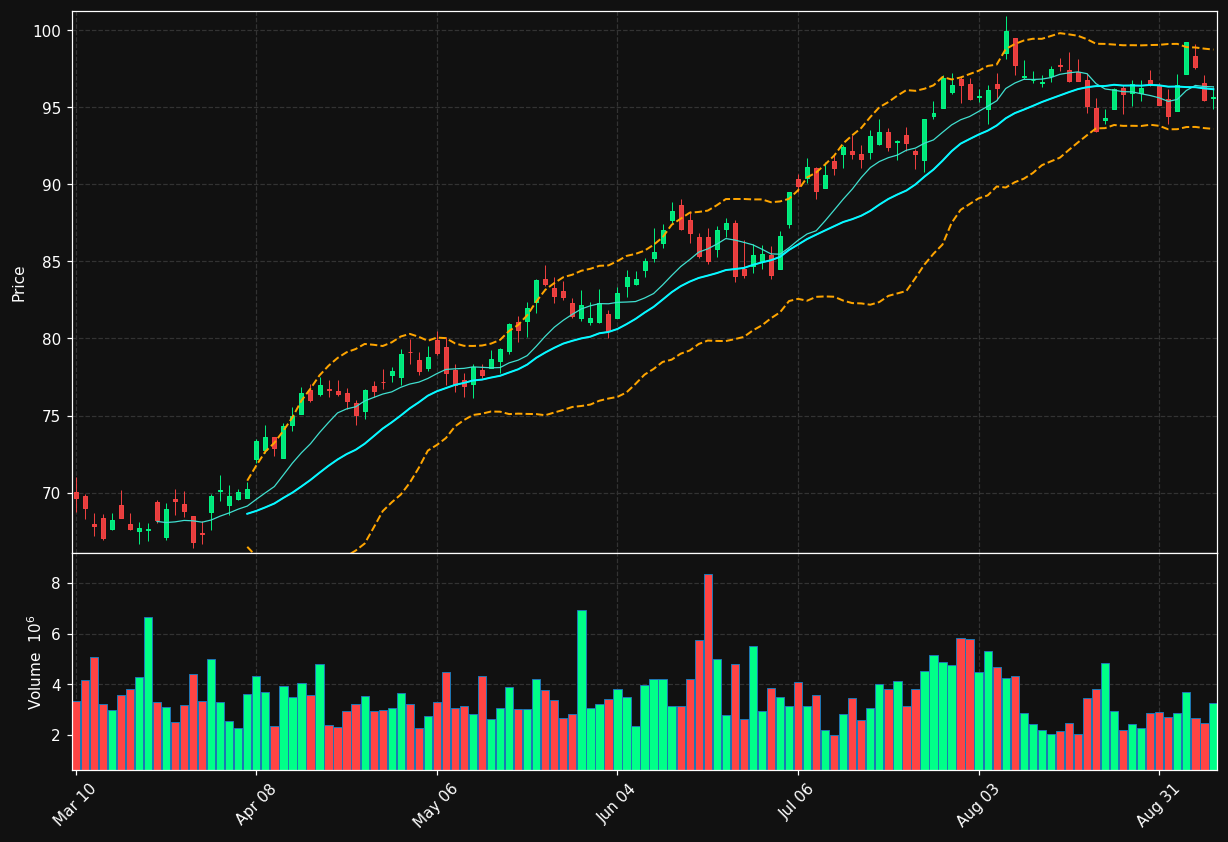Screen dimensions: 1228x842
Task: Click the 100 price axis label
Action: pos(47,31)
